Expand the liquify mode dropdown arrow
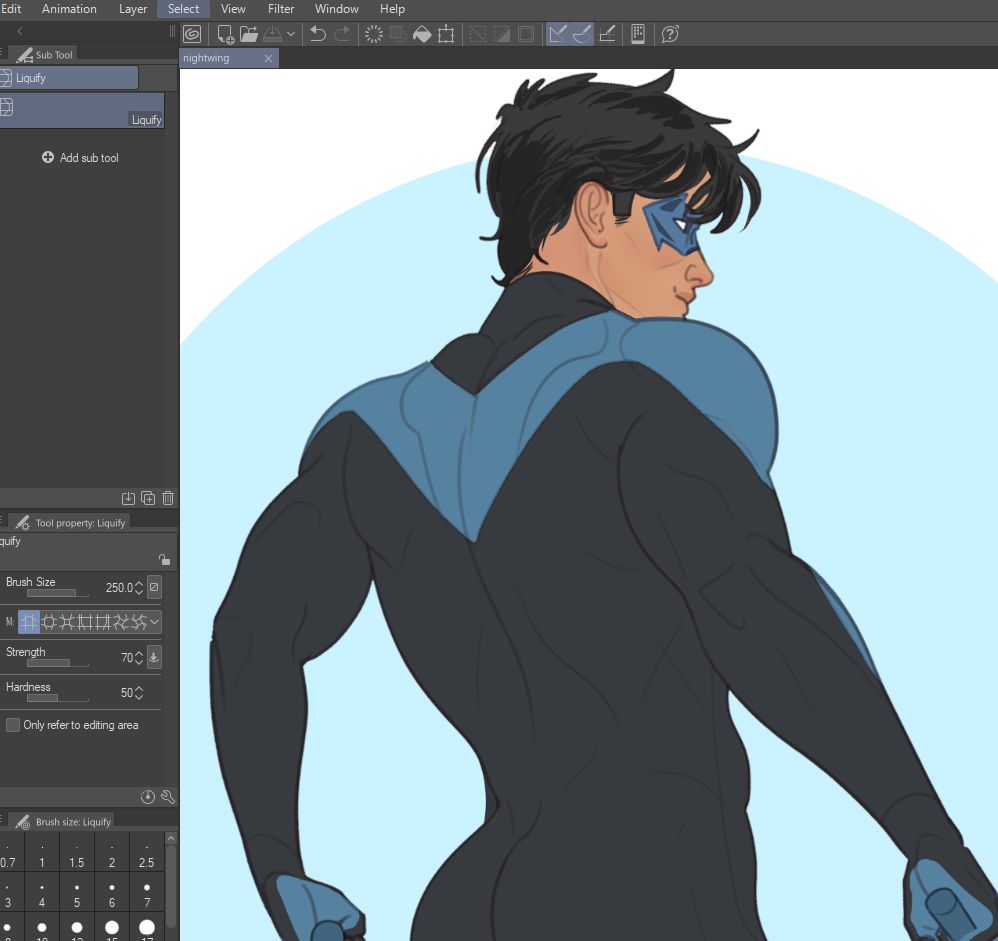 pyautogui.click(x=155, y=622)
